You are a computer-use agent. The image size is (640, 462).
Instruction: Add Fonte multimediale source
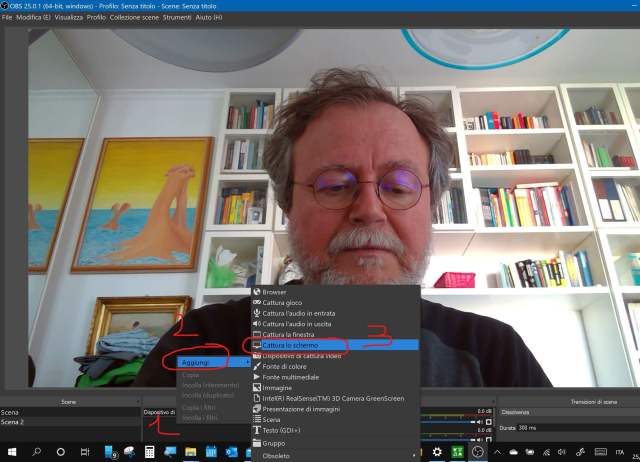(x=291, y=377)
